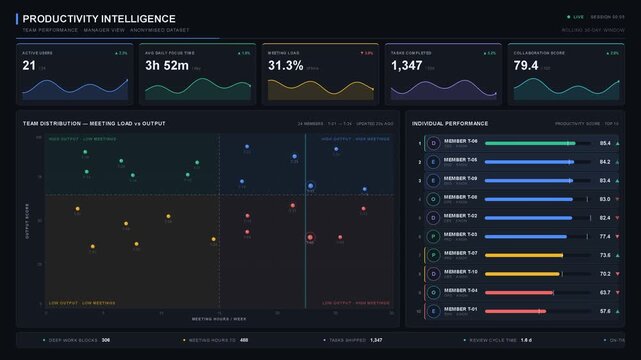Click the avatar of the member scoring 84.2
The height and width of the screenshot is (360, 641).
(433, 162)
